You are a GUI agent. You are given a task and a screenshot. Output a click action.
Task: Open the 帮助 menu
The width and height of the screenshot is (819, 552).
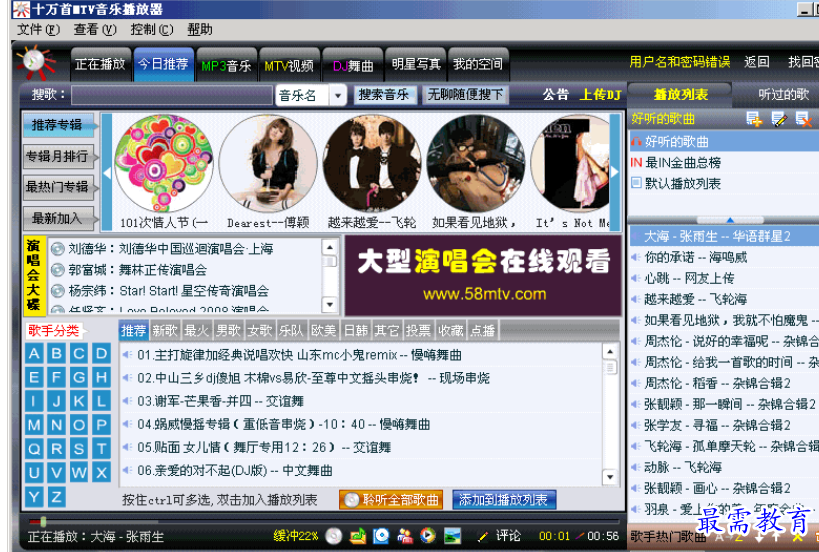(x=200, y=30)
